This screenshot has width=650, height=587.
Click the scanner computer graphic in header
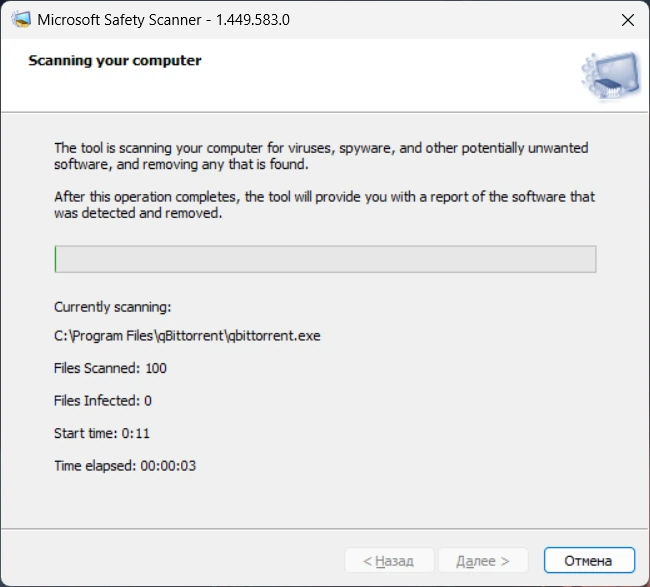[x=611, y=76]
